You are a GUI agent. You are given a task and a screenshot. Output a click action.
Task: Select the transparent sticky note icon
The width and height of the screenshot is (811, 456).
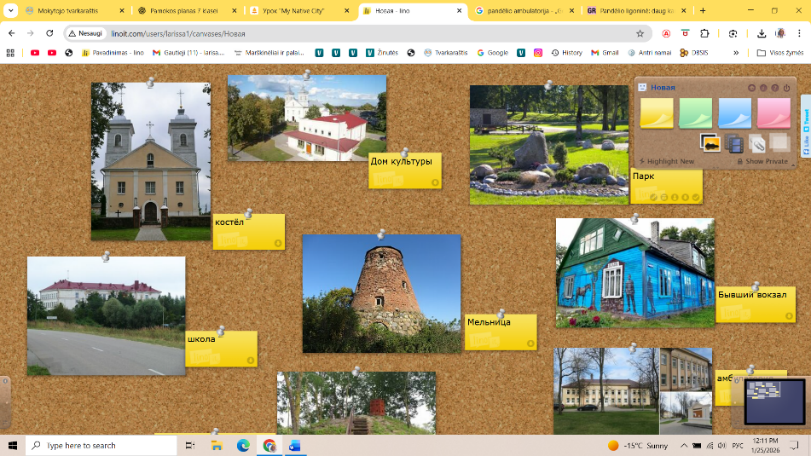point(779,144)
